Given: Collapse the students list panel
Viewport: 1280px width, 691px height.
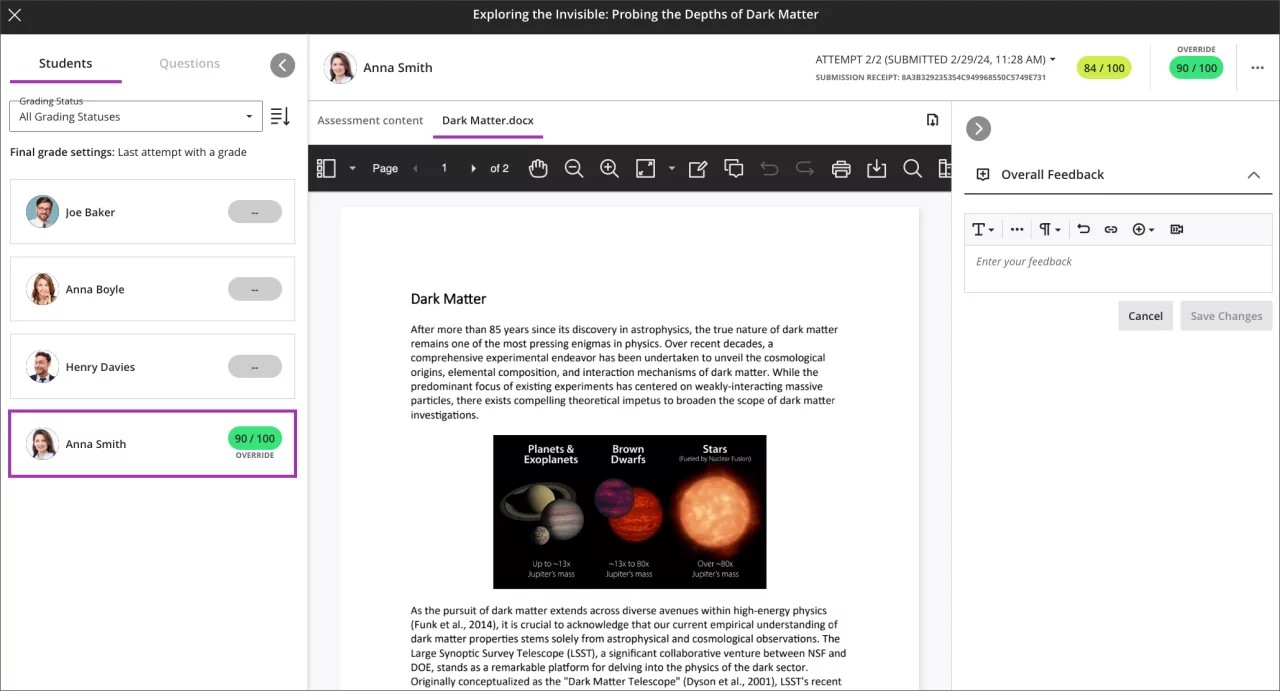Looking at the screenshot, I should [283, 65].
